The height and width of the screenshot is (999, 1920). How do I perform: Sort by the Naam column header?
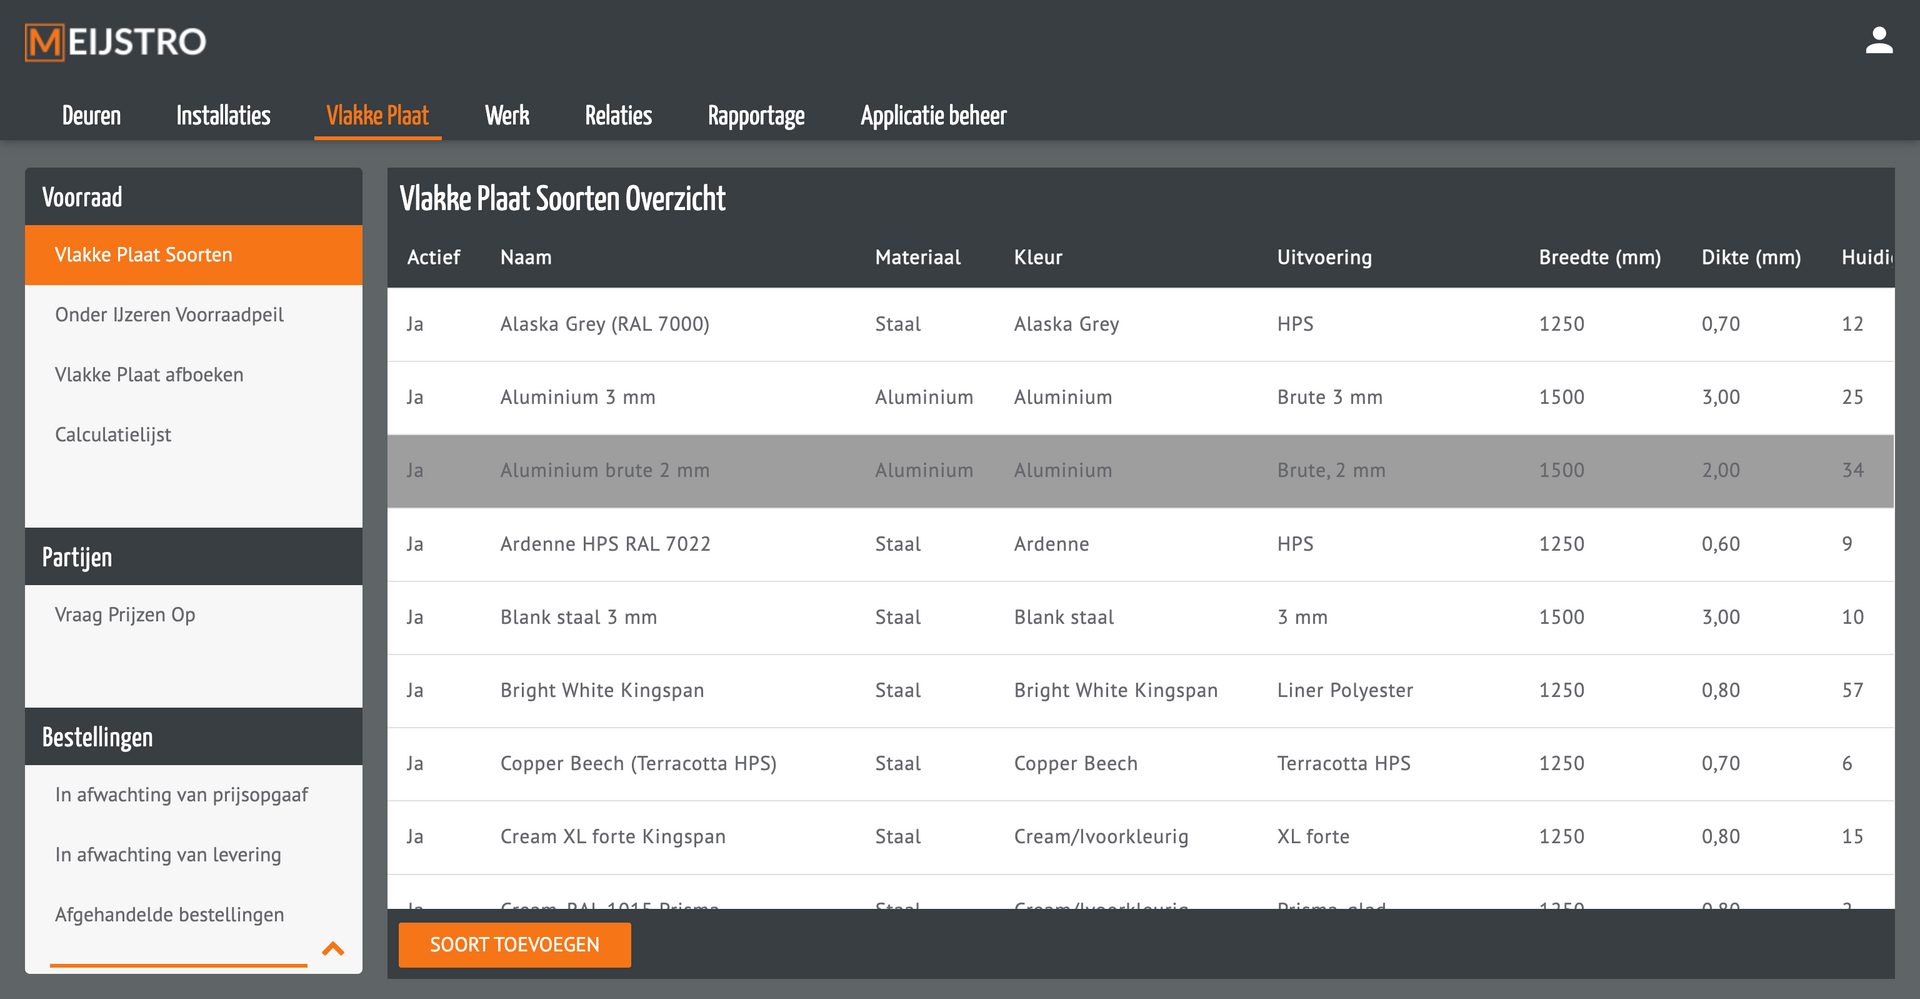coord(526,257)
